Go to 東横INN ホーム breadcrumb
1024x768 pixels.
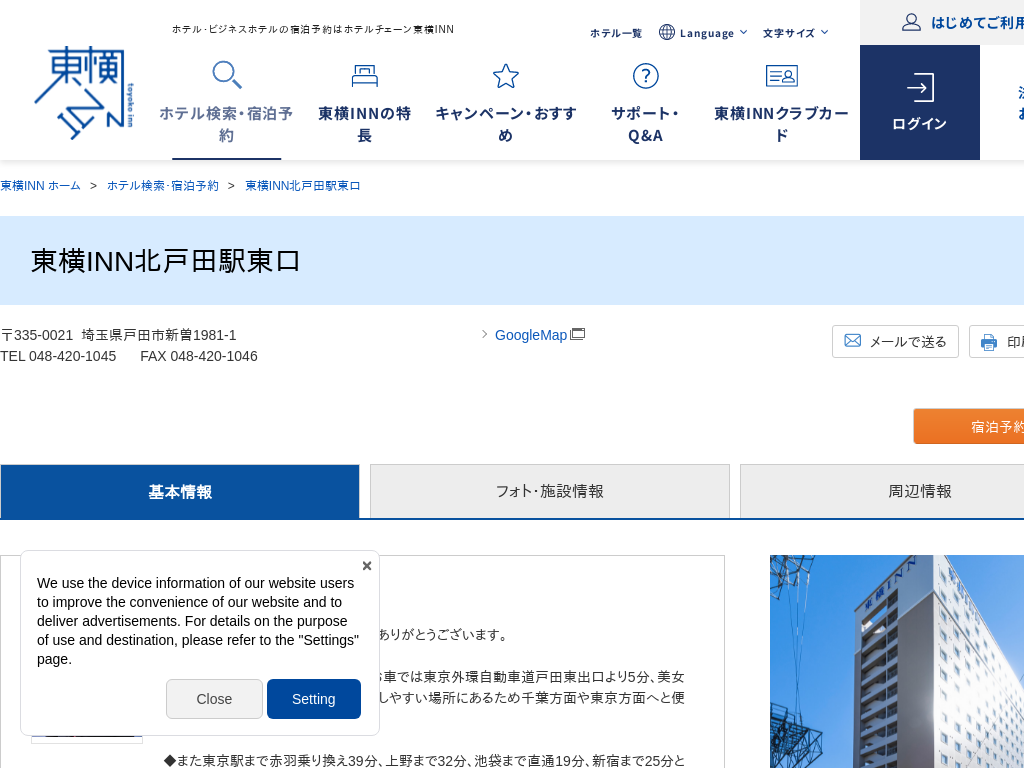pyautogui.click(x=40, y=185)
